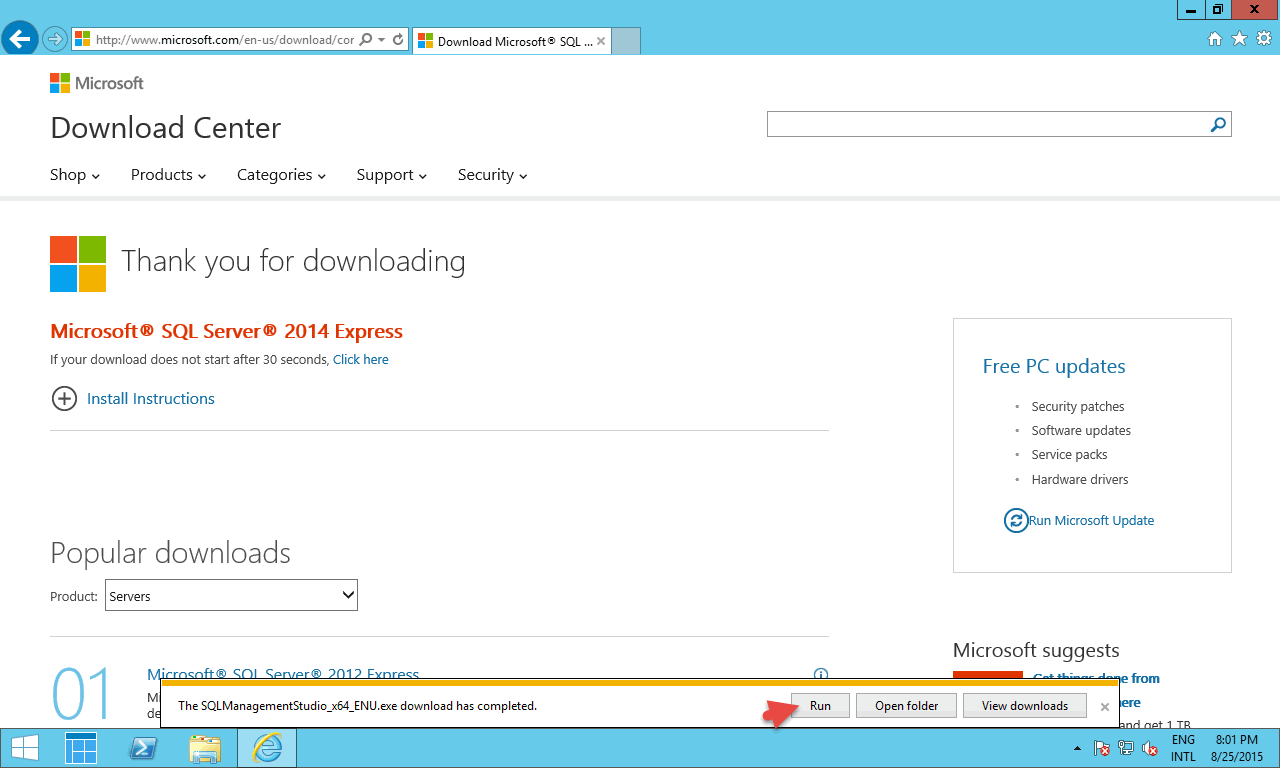Click the large Microsoft four-color logo

point(78,264)
